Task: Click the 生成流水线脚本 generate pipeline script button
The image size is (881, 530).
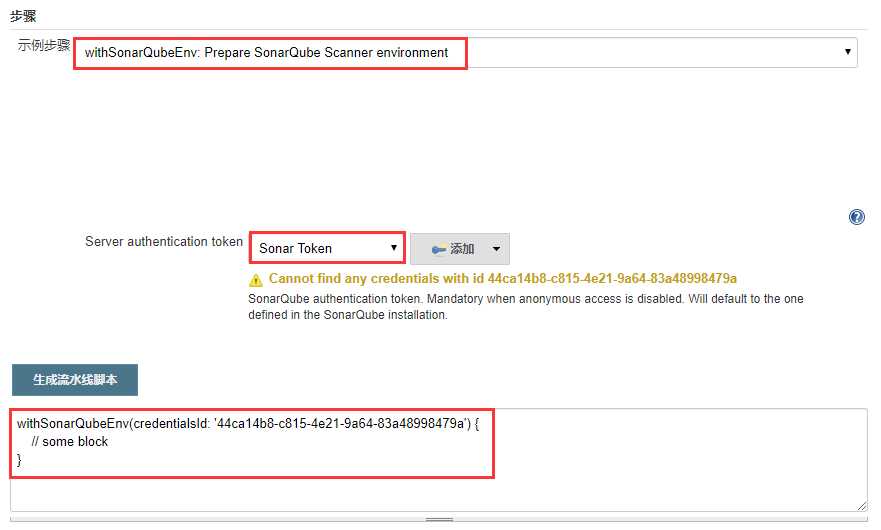Action: coord(75,380)
